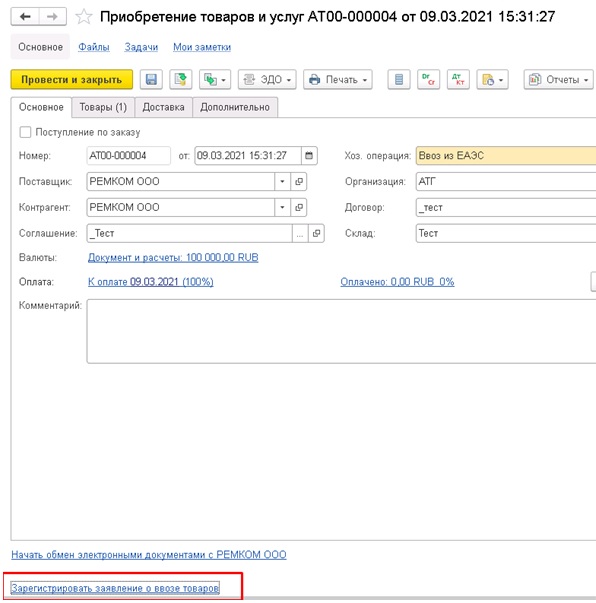
Task: Open the Печать dropdown menu
Action: pos(338,80)
